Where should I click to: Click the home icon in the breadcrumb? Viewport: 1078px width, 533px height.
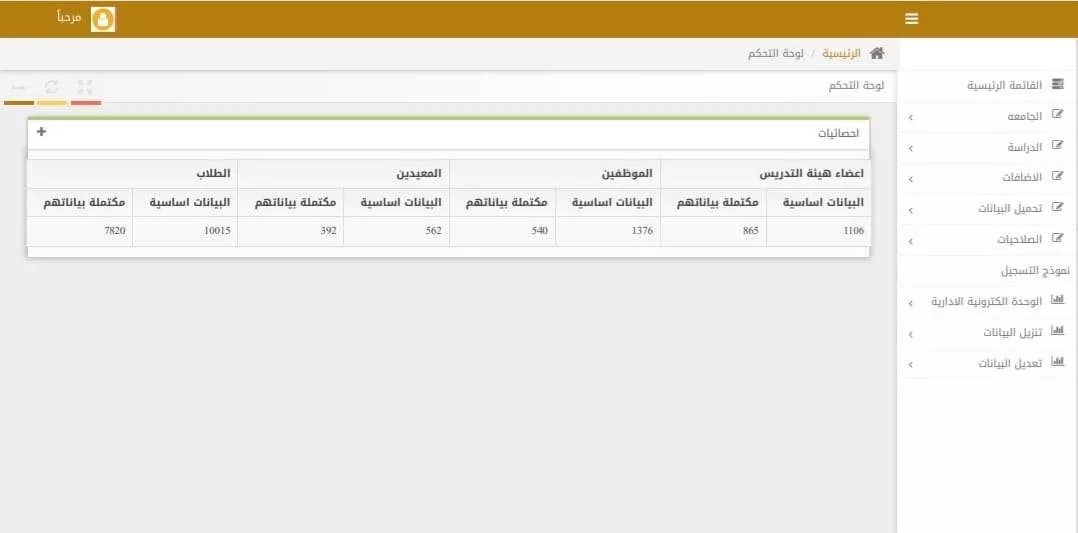click(x=877, y=53)
